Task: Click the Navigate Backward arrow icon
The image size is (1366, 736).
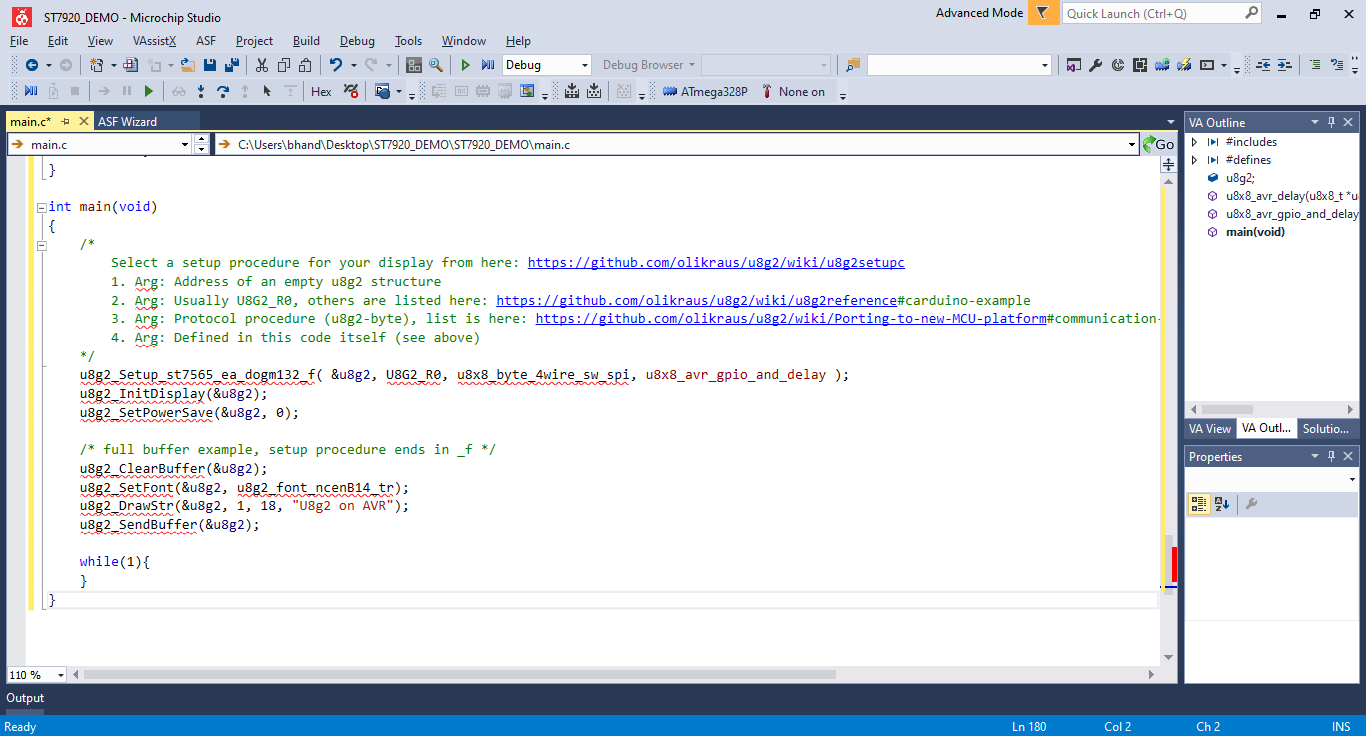Action: click(x=32, y=65)
